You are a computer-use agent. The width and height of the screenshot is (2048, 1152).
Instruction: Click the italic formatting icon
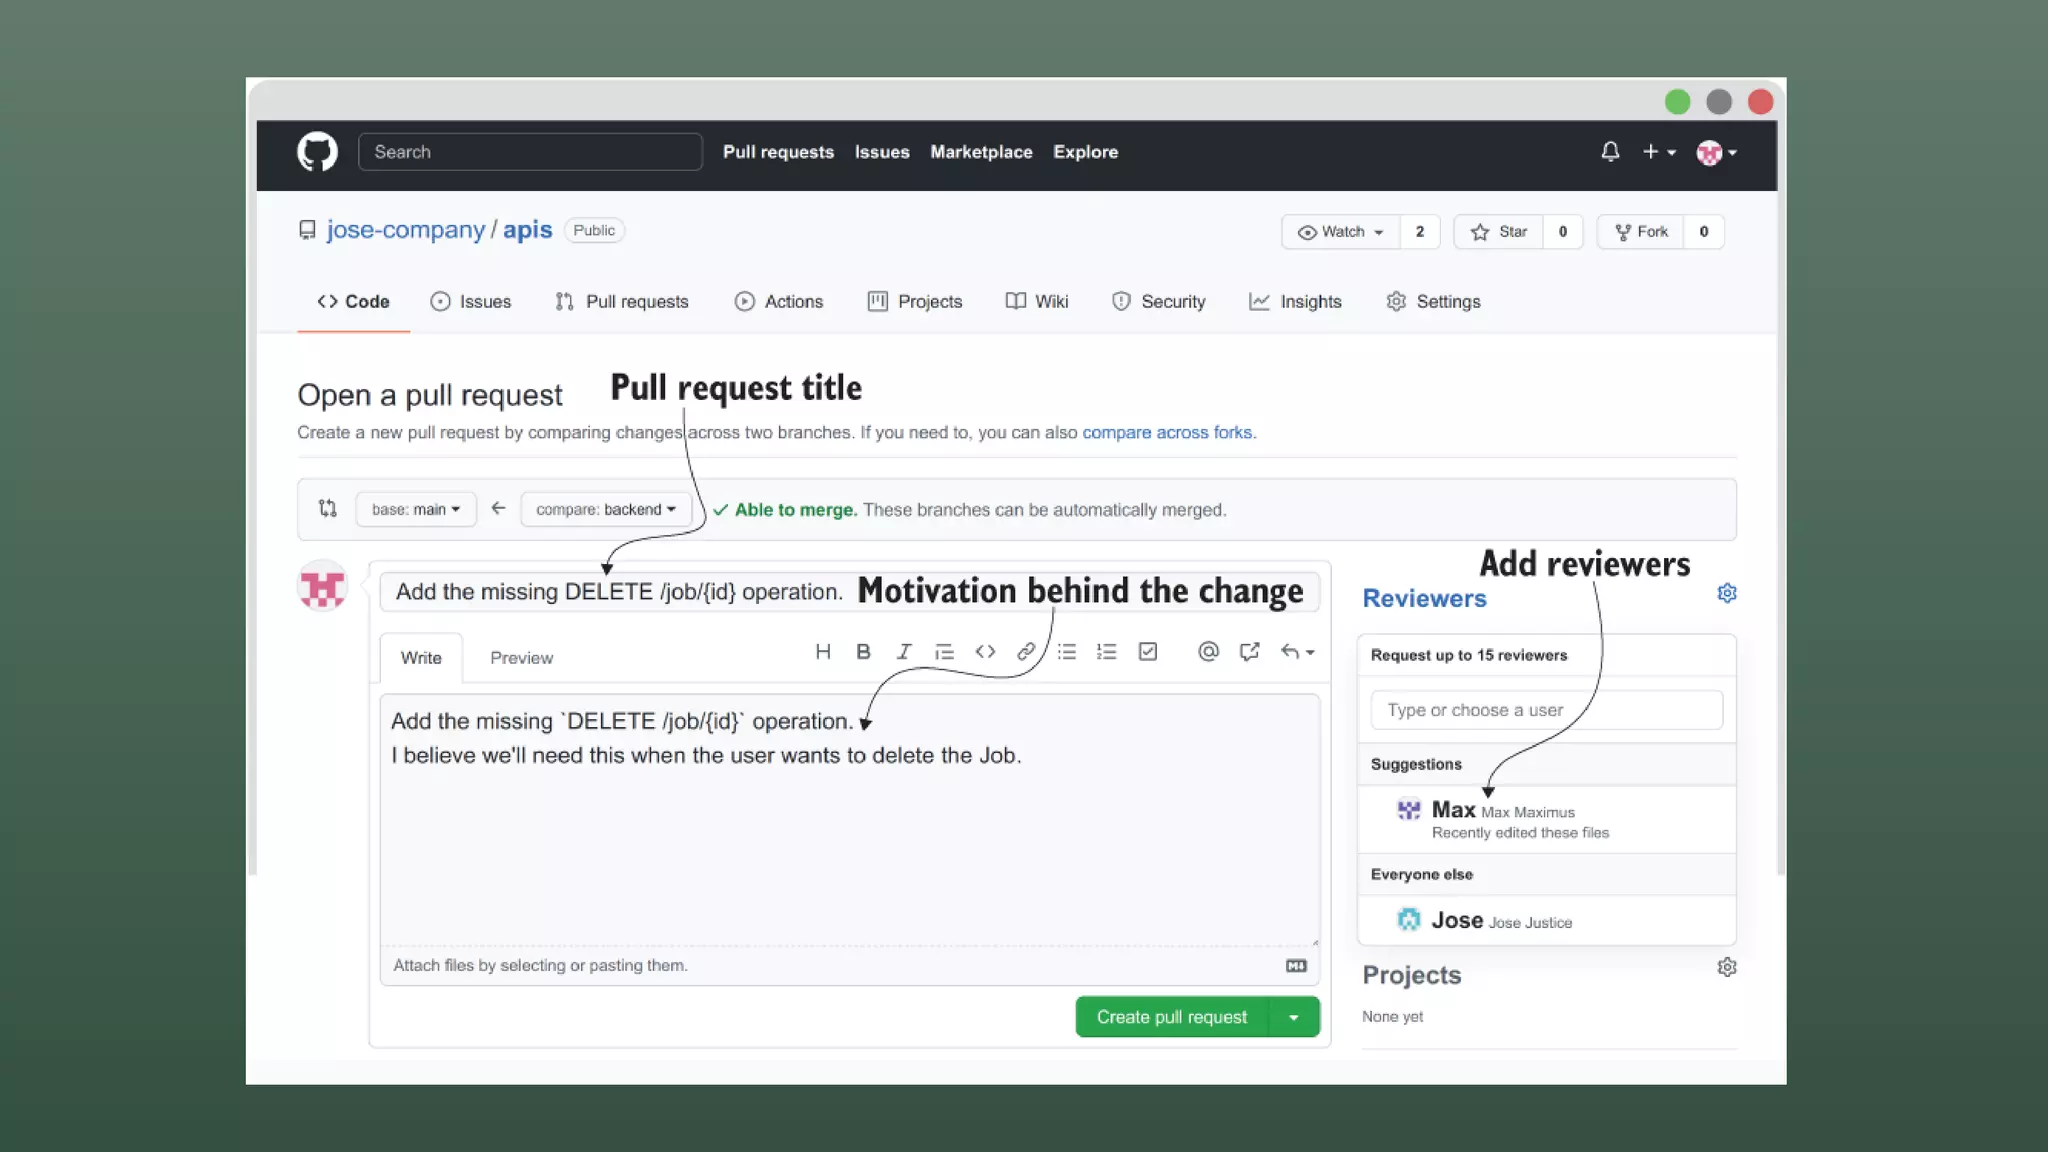pyautogui.click(x=904, y=652)
